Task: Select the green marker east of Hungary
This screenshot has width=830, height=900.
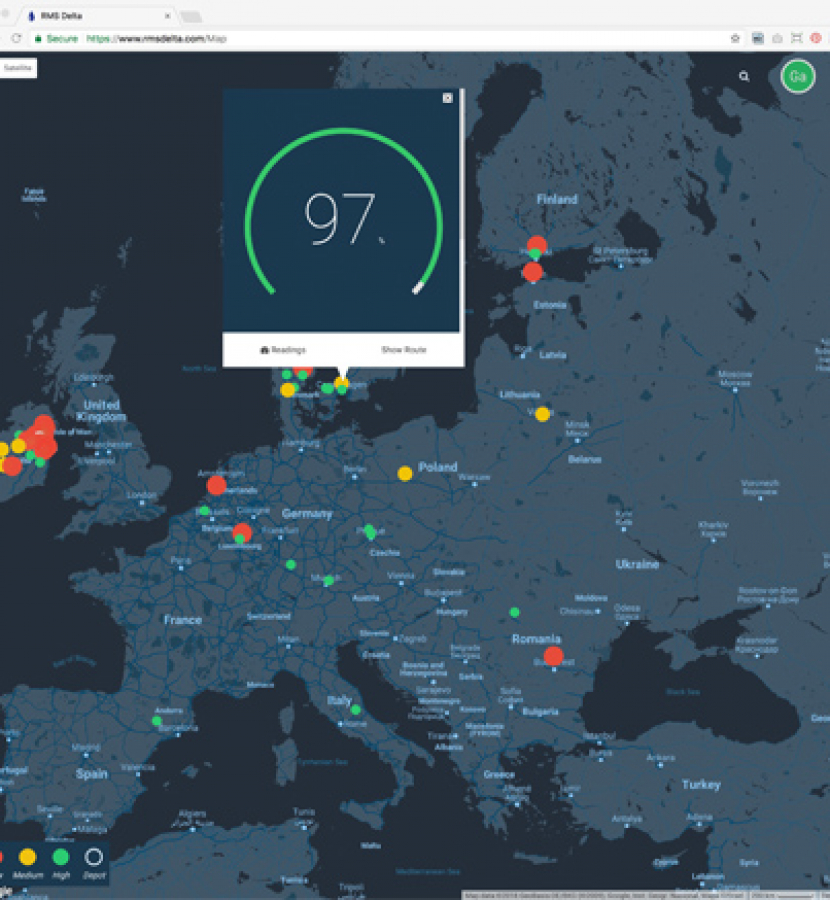Action: point(514,612)
